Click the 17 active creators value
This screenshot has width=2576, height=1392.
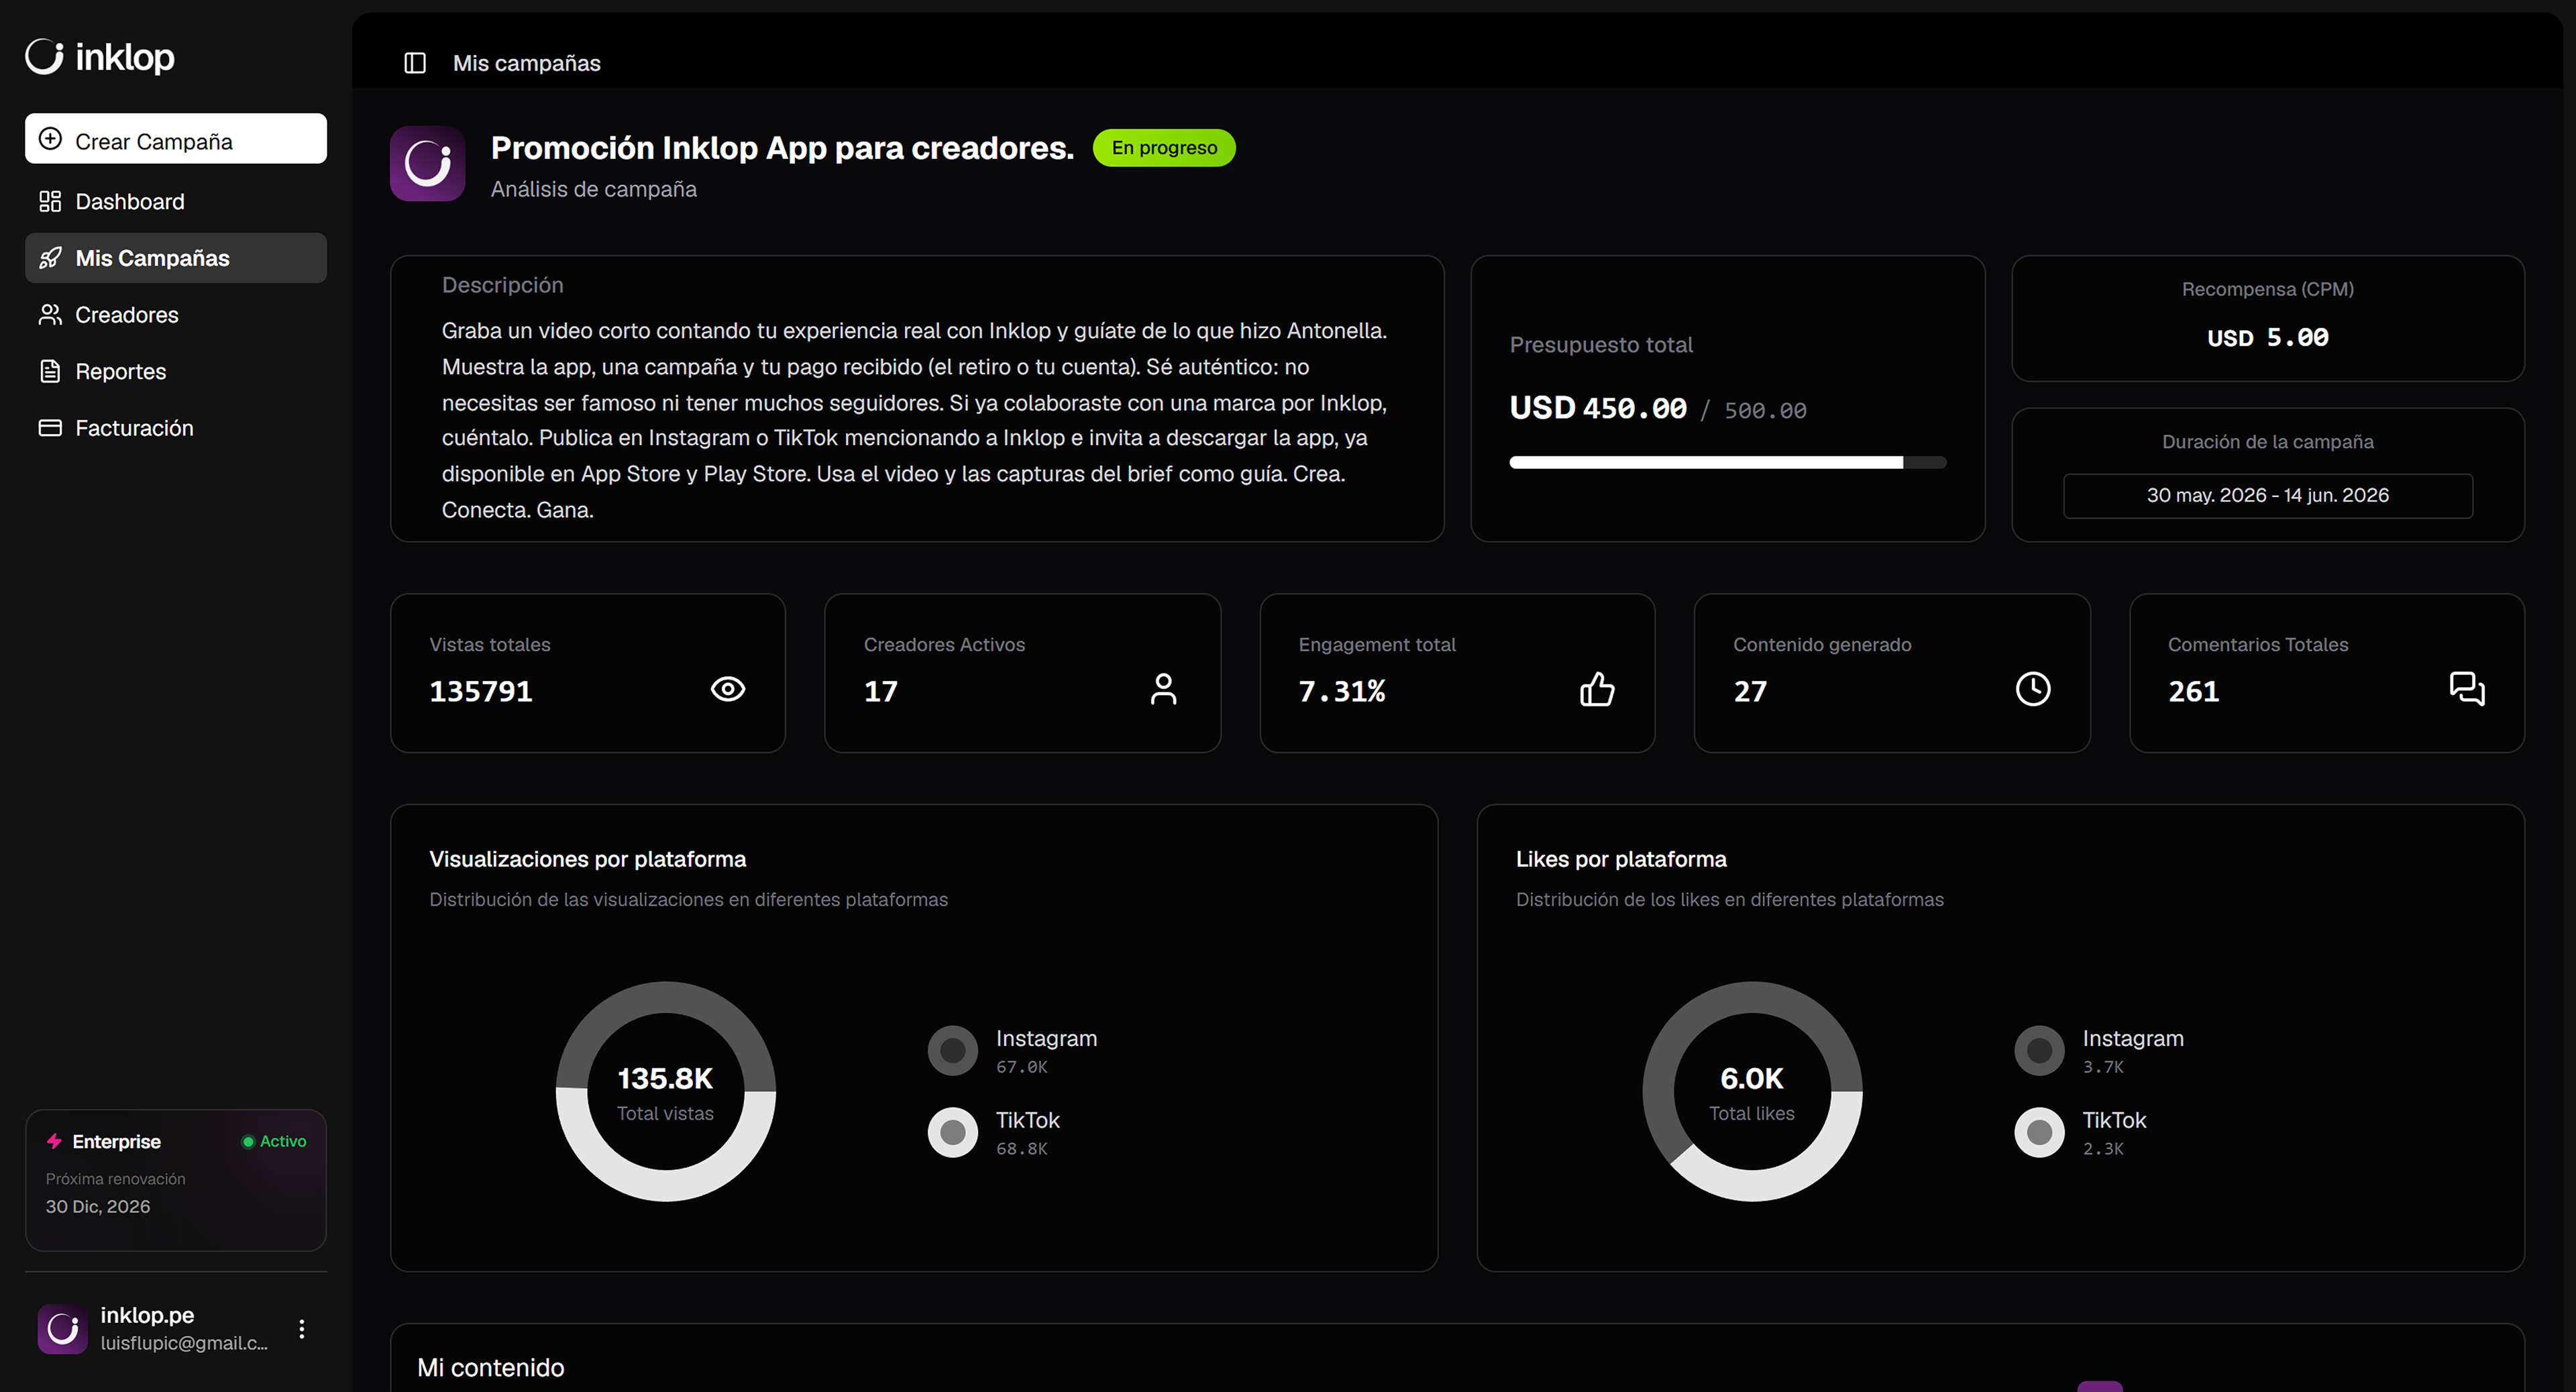point(880,691)
